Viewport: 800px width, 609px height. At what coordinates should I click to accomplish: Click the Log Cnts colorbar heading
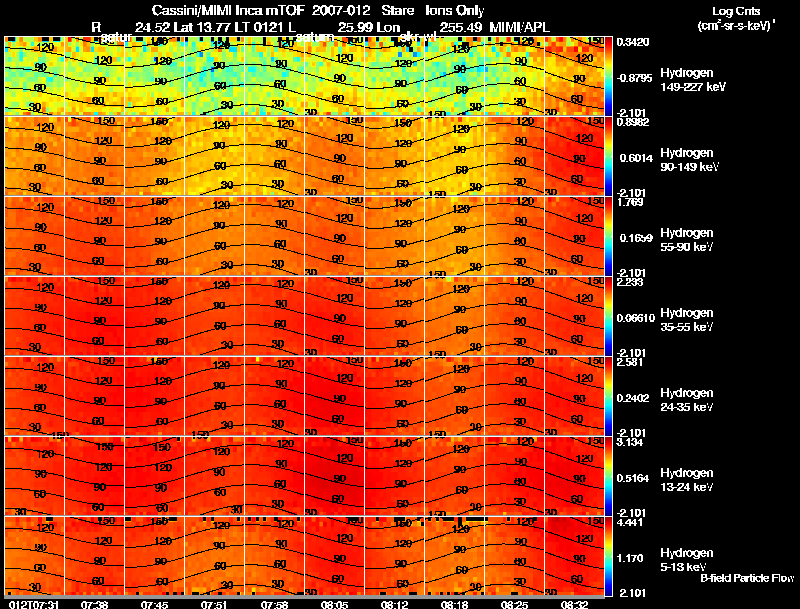tap(736, 11)
